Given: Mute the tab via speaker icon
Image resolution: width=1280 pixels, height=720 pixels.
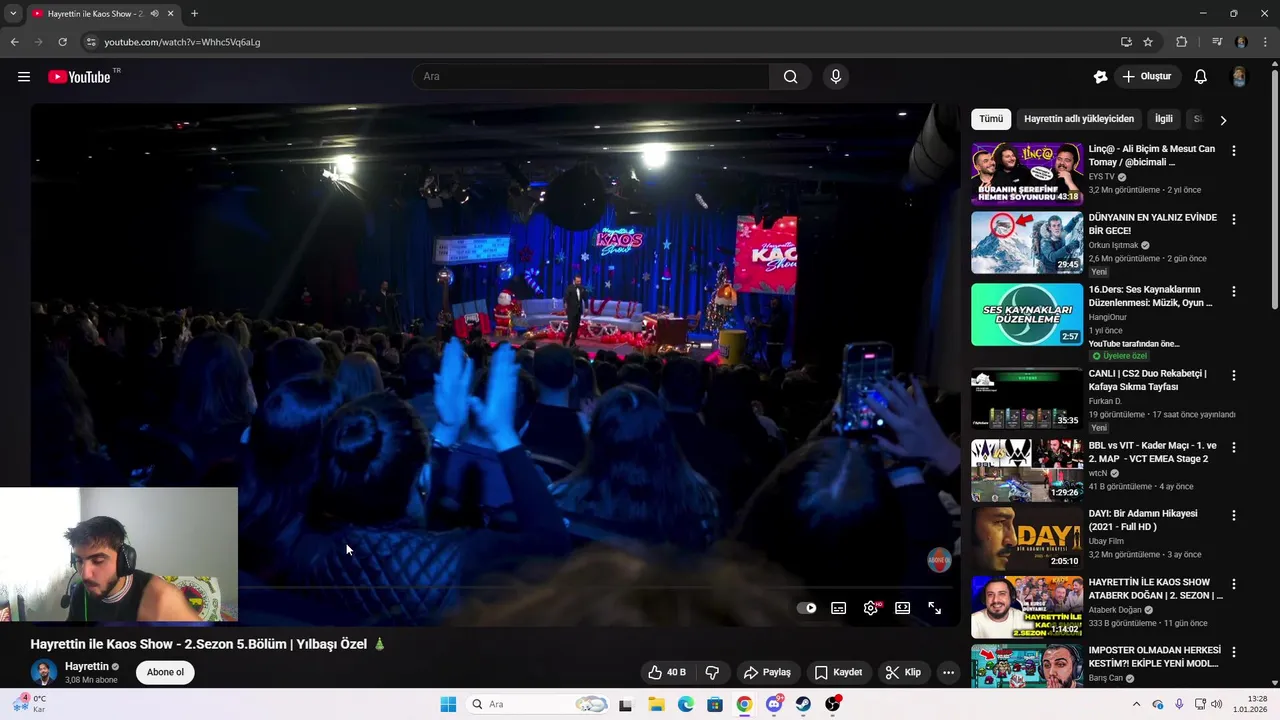Looking at the screenshot, I should 154,14.
